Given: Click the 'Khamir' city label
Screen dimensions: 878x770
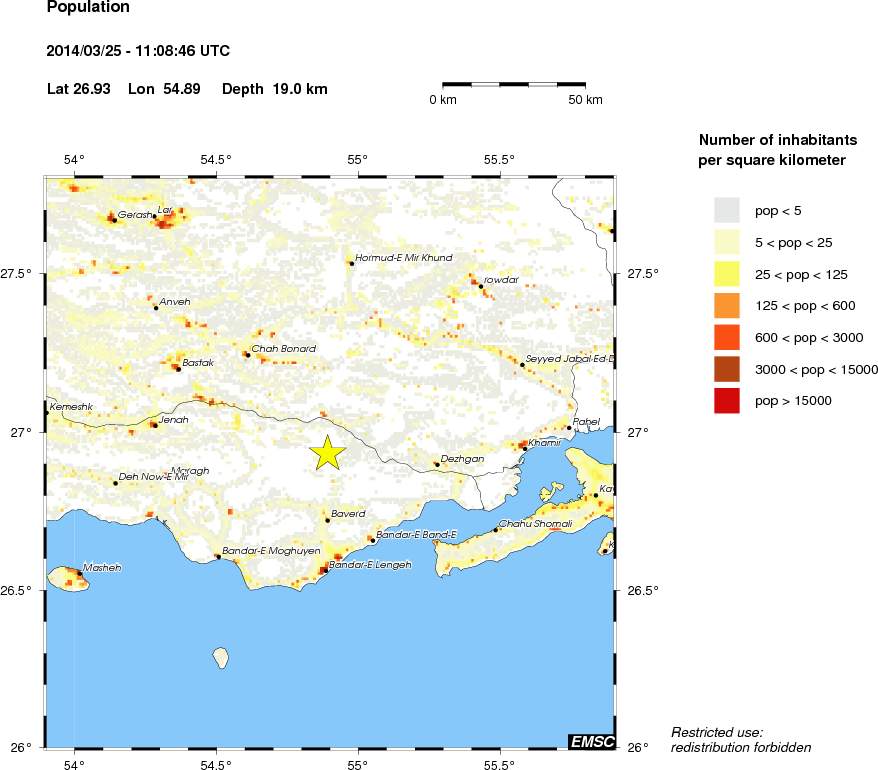Looking at the screenshot, I should coord(544,443).
